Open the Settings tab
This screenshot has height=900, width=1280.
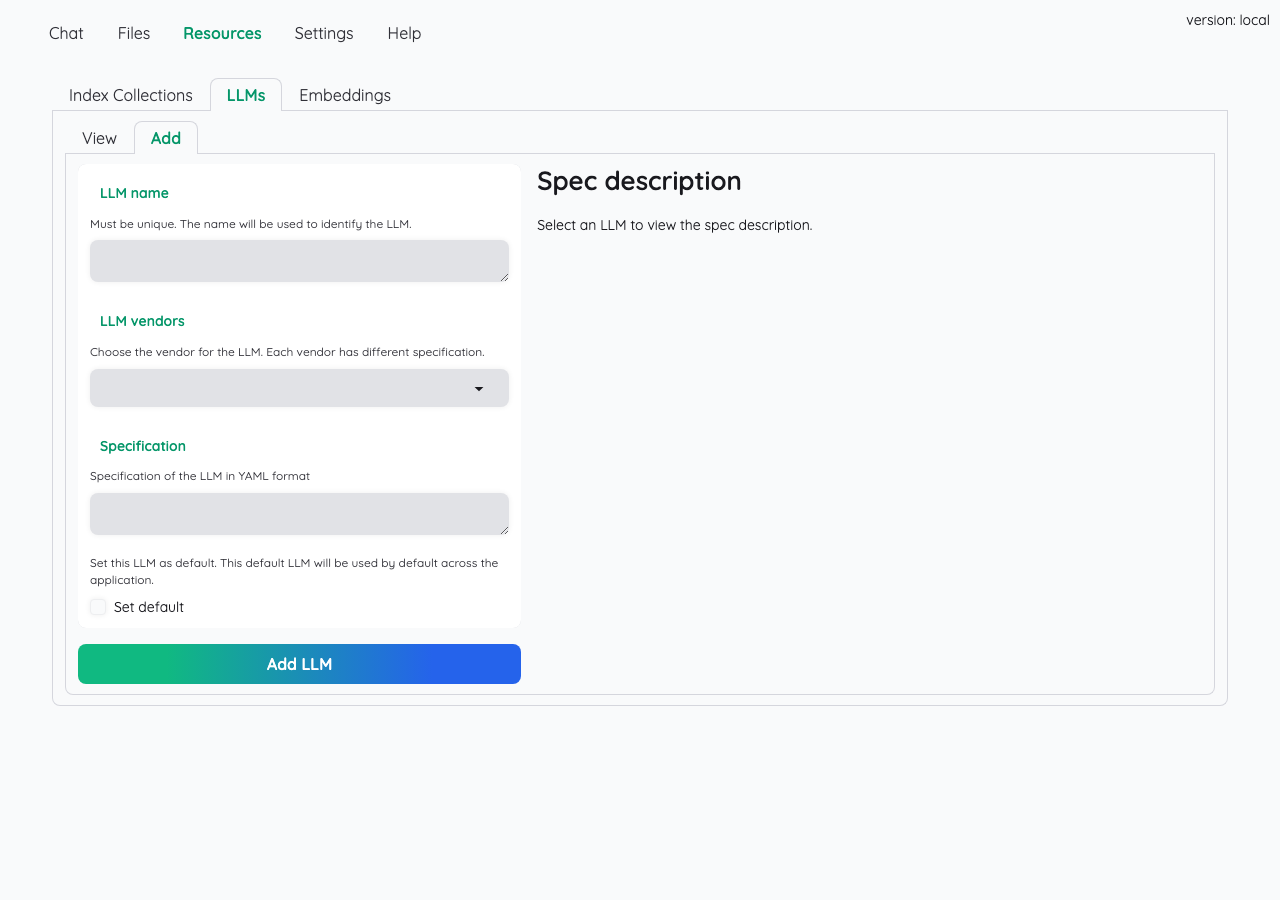pos(324,33)
